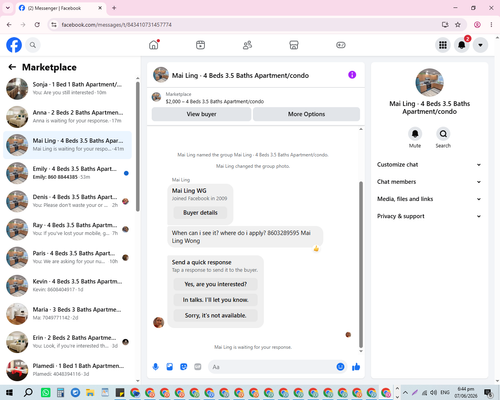Open the Kevin 4 Beds 3.5 Baths conversation
500x400 pixels.
tap(68, 286)
